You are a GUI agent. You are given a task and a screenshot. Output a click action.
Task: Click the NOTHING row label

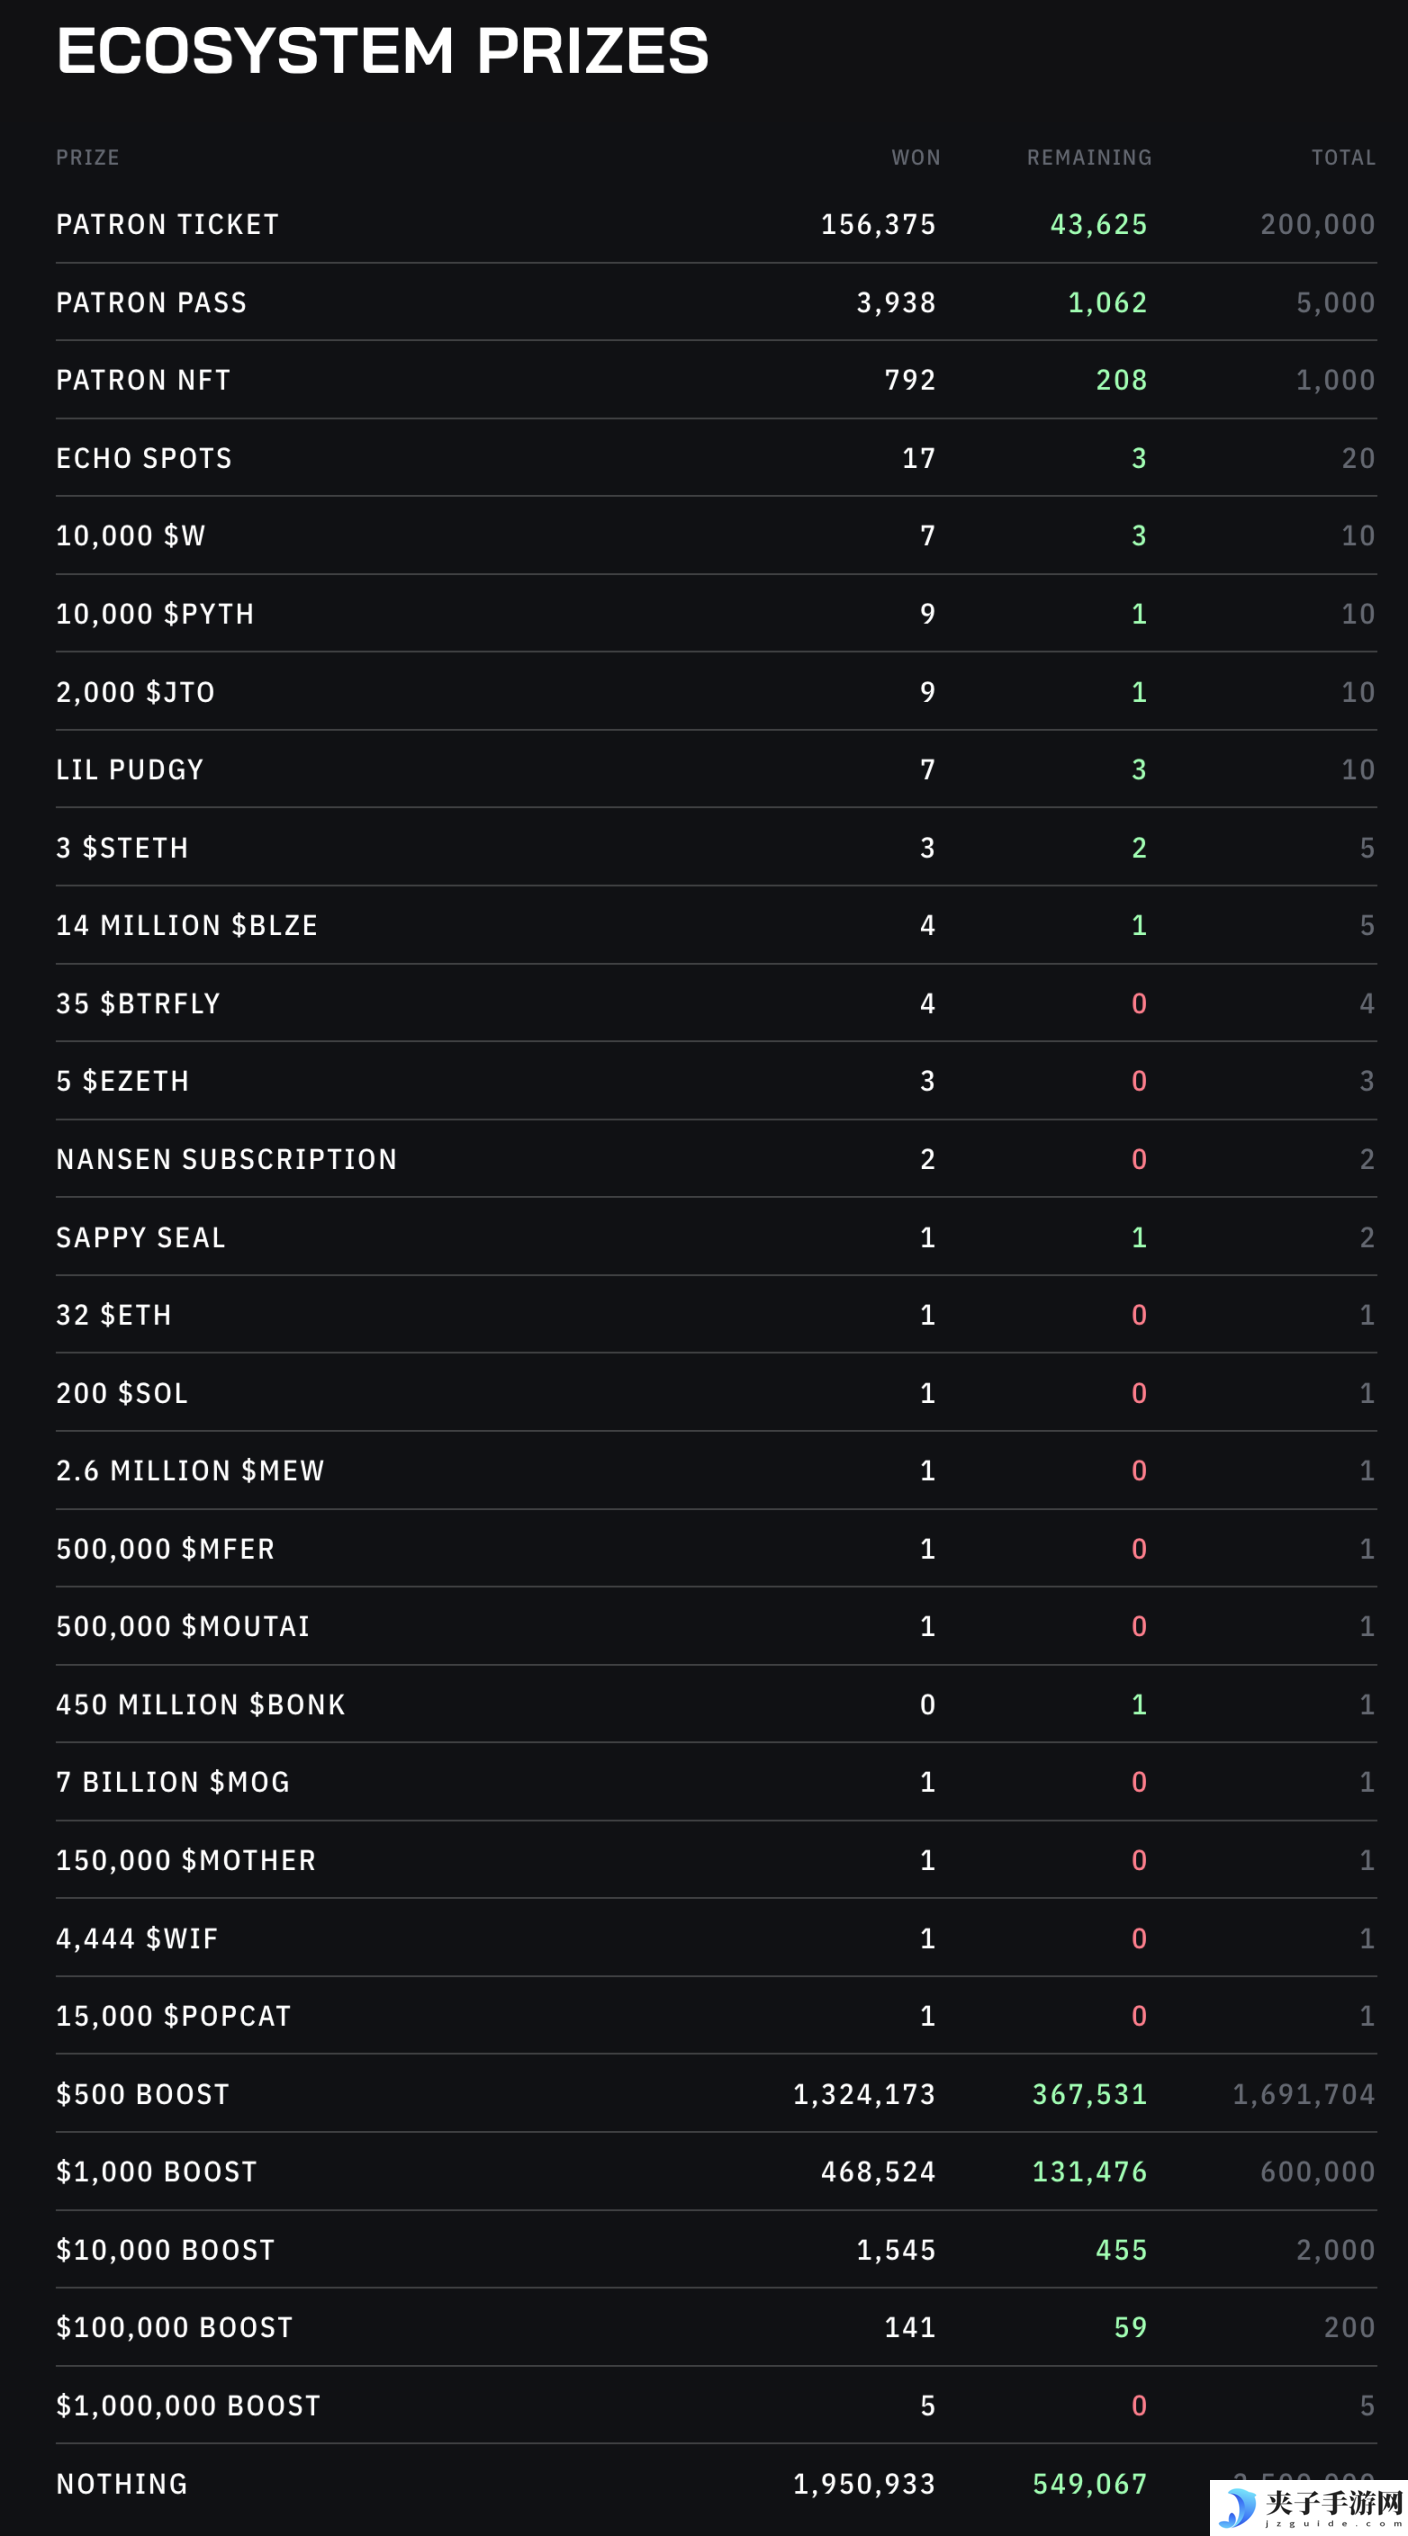pos(122,2483)
